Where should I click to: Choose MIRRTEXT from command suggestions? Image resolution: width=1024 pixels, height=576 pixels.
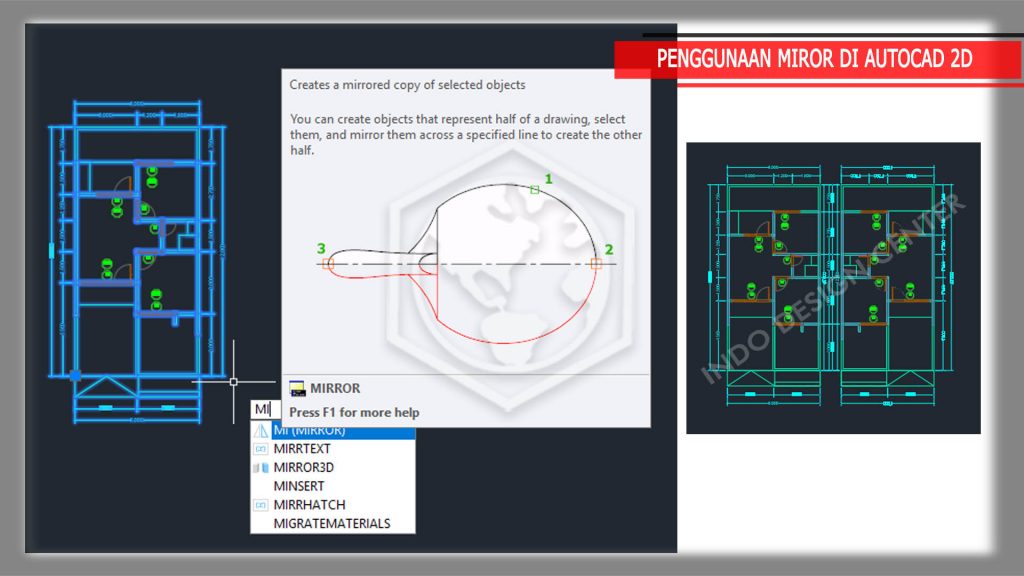333,449
